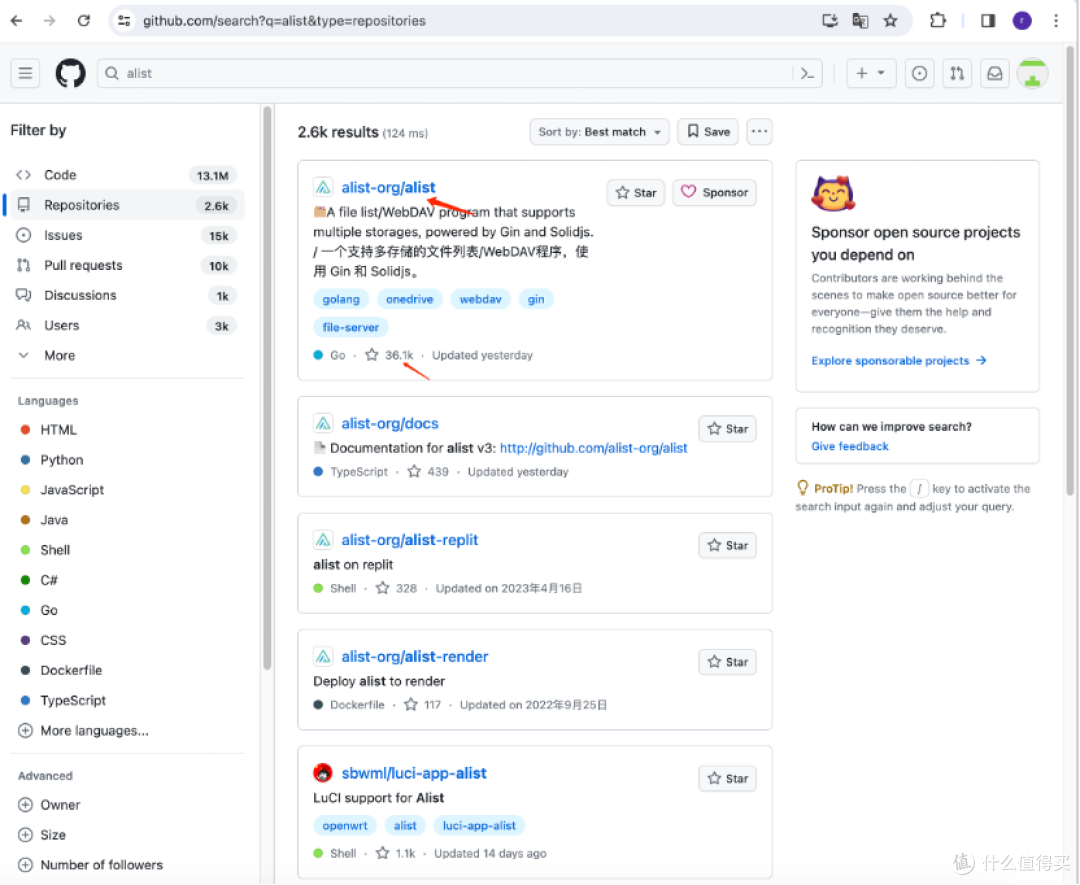
Task: Click Give feedback link
Action: pyautogui.click(x=850, y=446)
